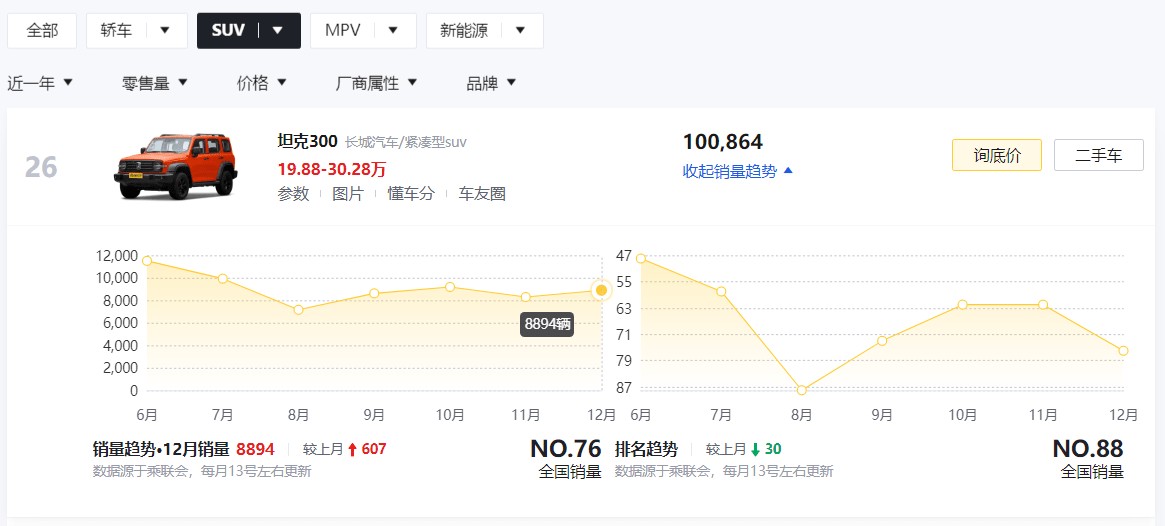Click the 排名趋势 label
Screen dimensions: 1165x526
pyautogui.click(x=646, y=449)
